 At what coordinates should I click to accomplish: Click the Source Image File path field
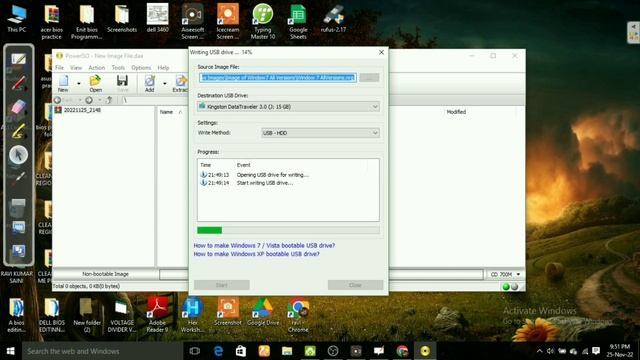coord(278,78)
